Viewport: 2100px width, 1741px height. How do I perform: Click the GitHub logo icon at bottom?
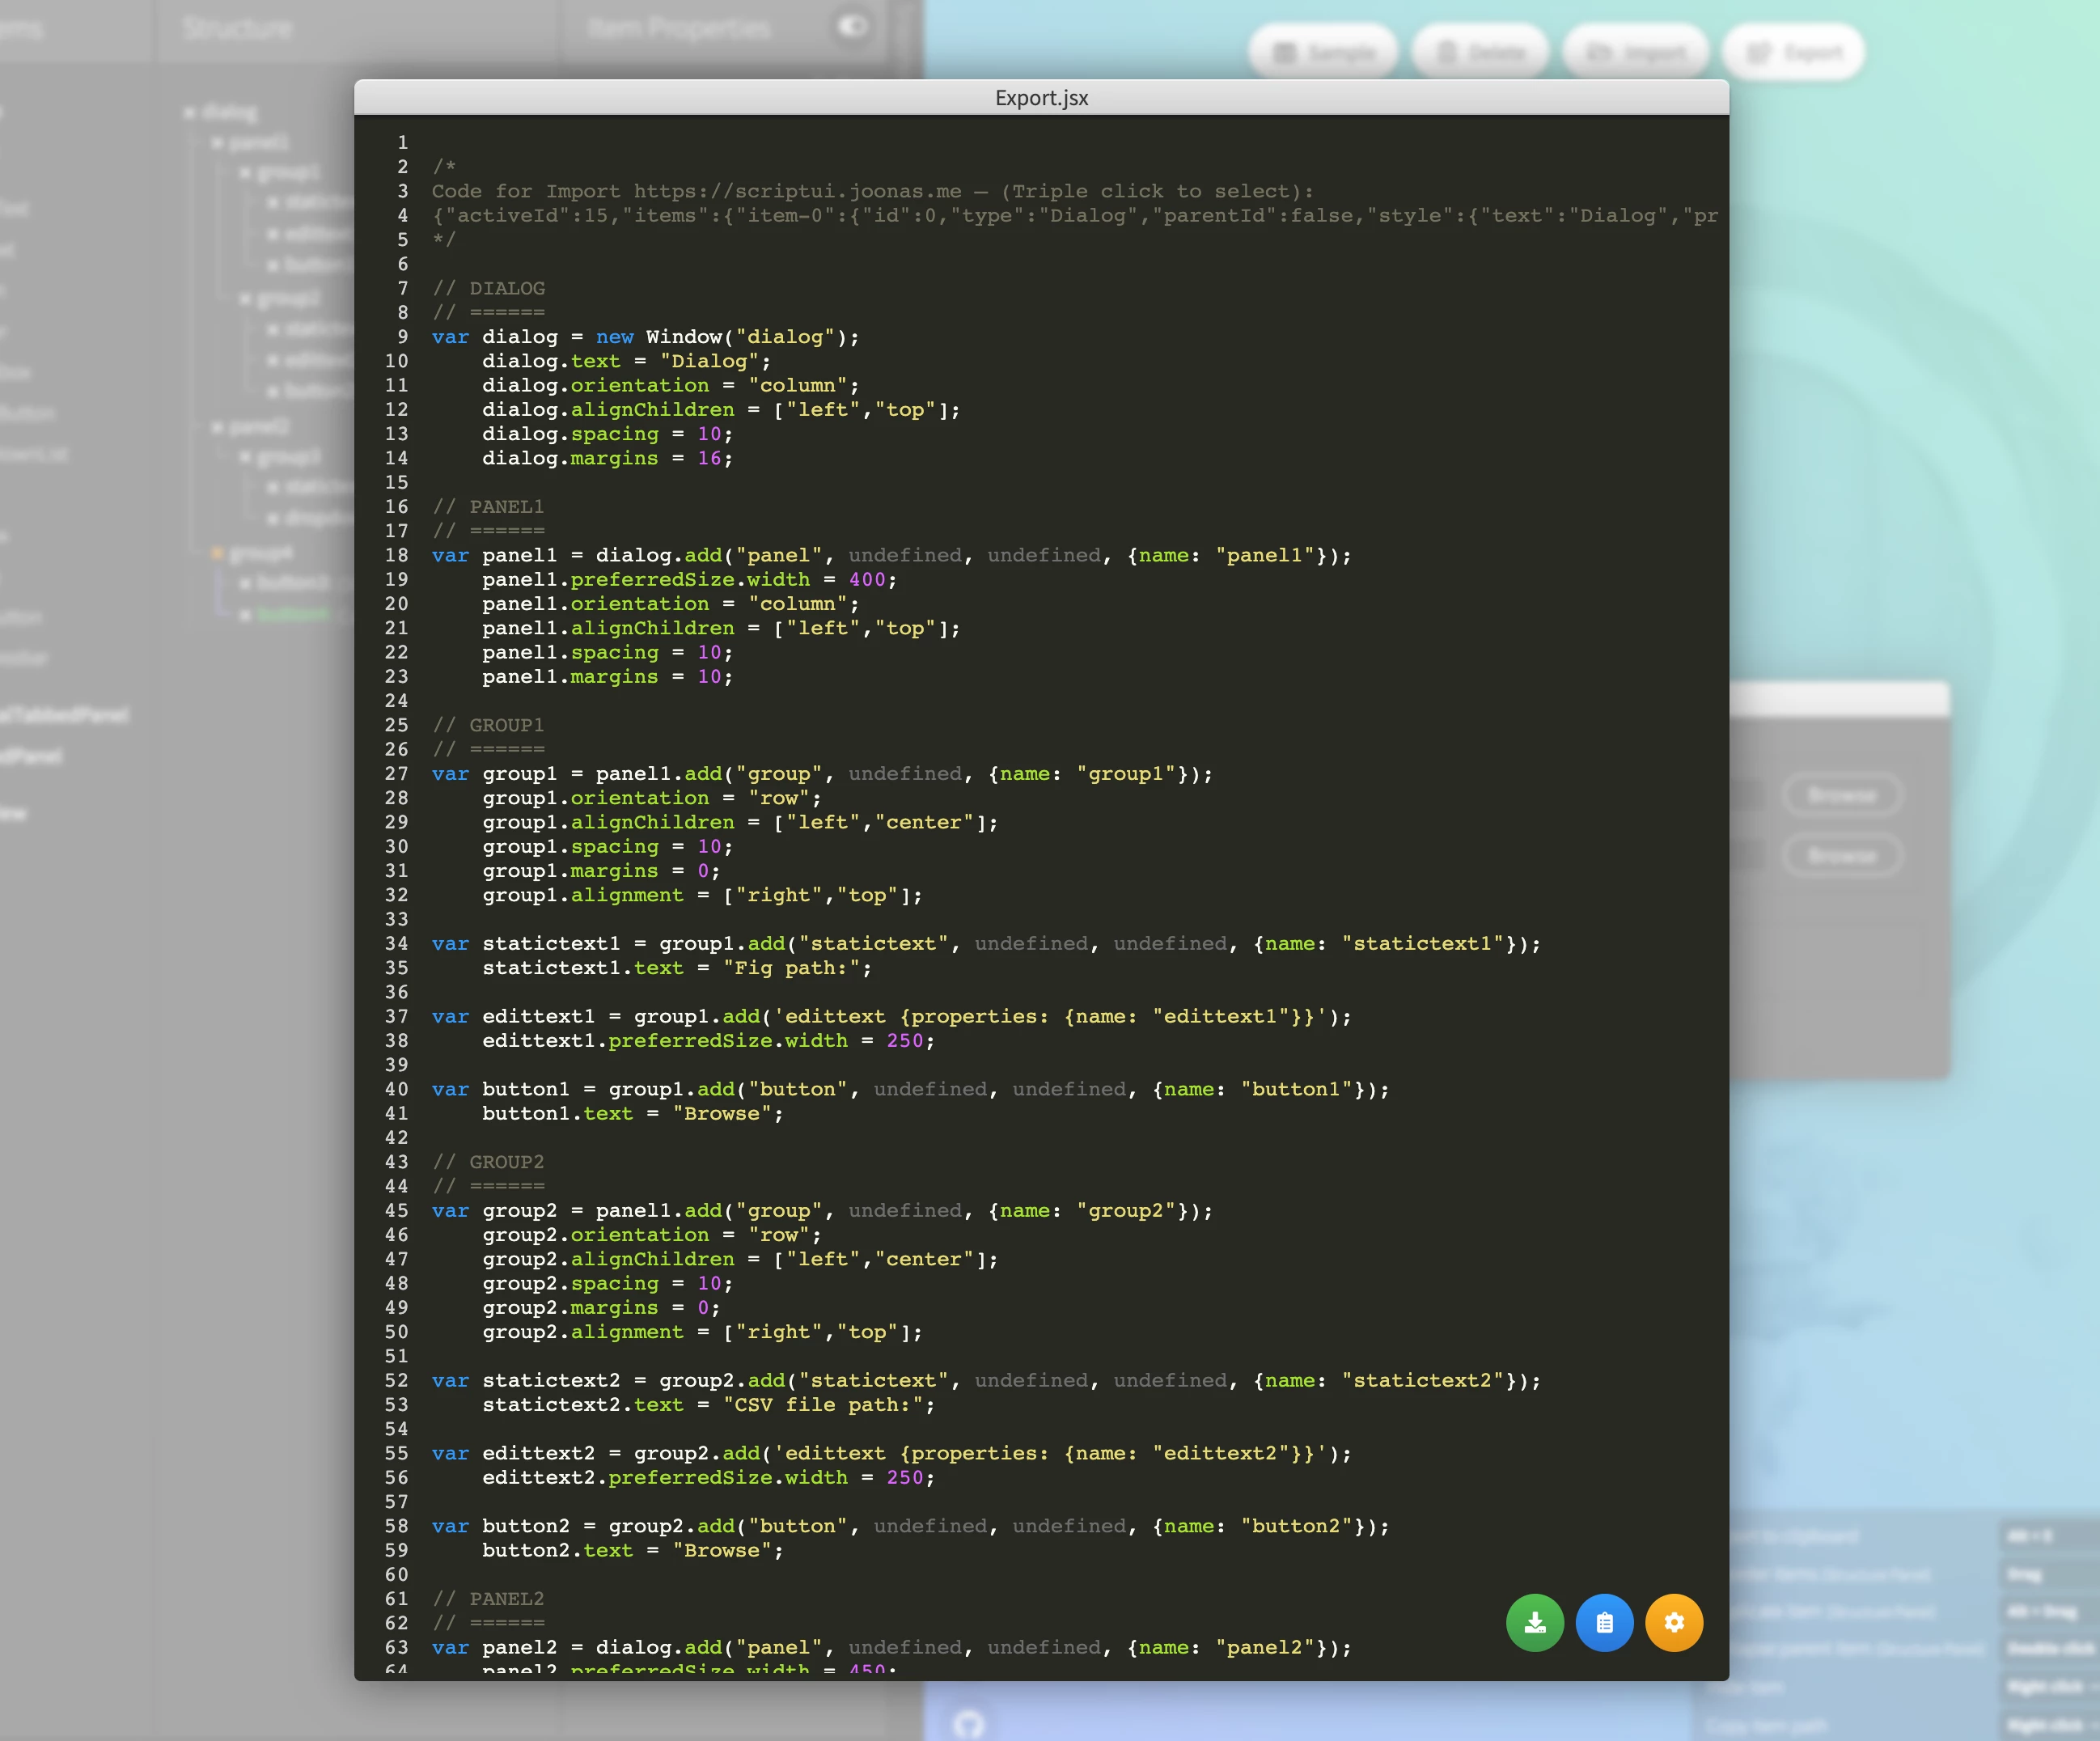tap(968, 1722)
